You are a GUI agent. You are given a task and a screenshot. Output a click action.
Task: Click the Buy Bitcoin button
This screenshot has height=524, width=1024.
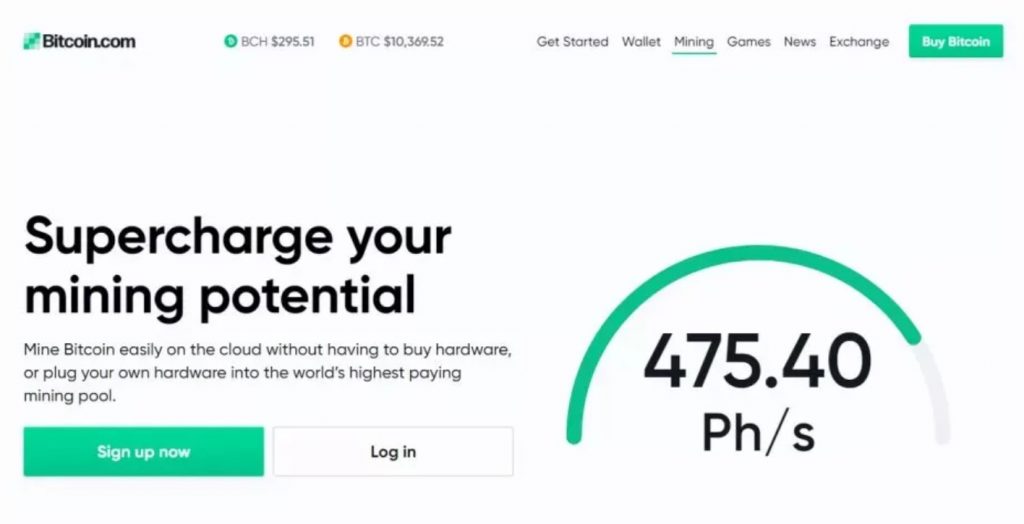(955, 41)
